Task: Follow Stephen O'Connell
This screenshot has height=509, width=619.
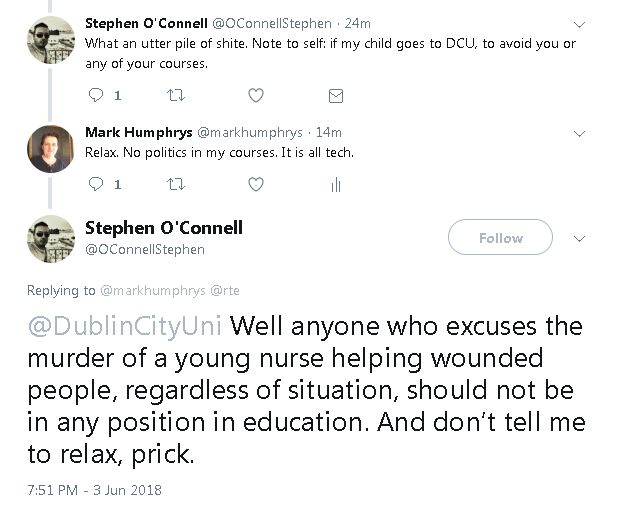Action: click(500, 238)
